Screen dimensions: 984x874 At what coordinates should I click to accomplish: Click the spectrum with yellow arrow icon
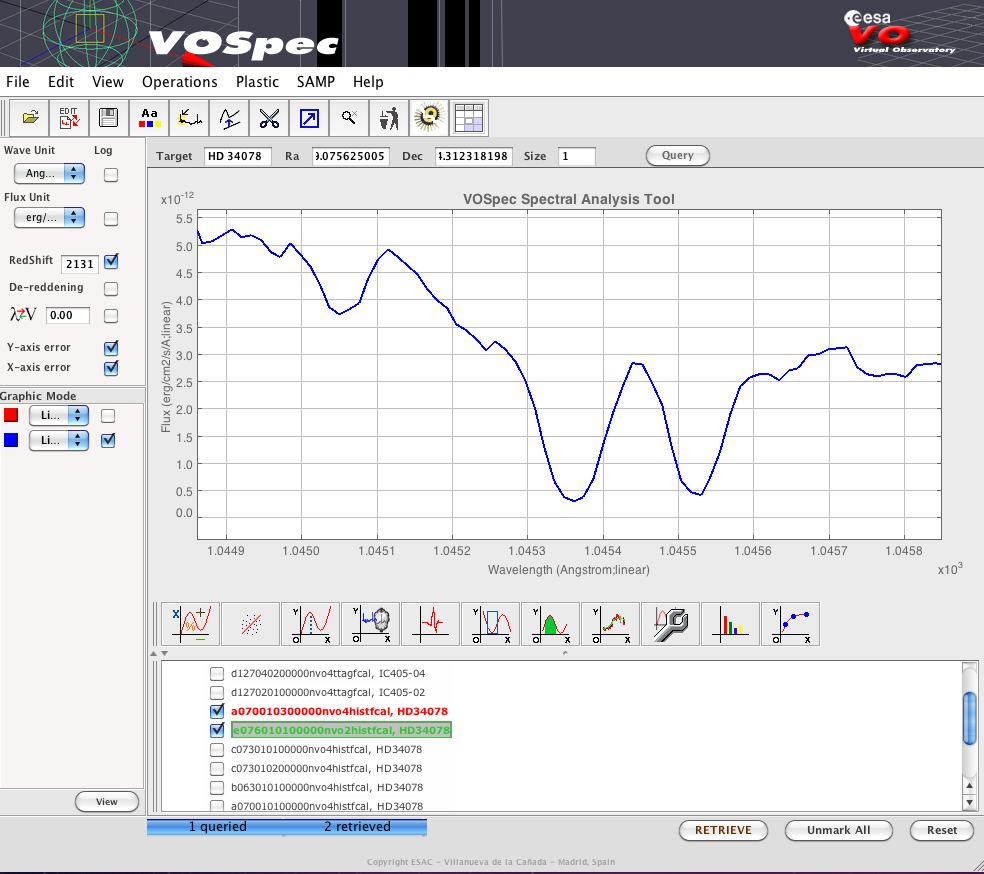point(189,118)
